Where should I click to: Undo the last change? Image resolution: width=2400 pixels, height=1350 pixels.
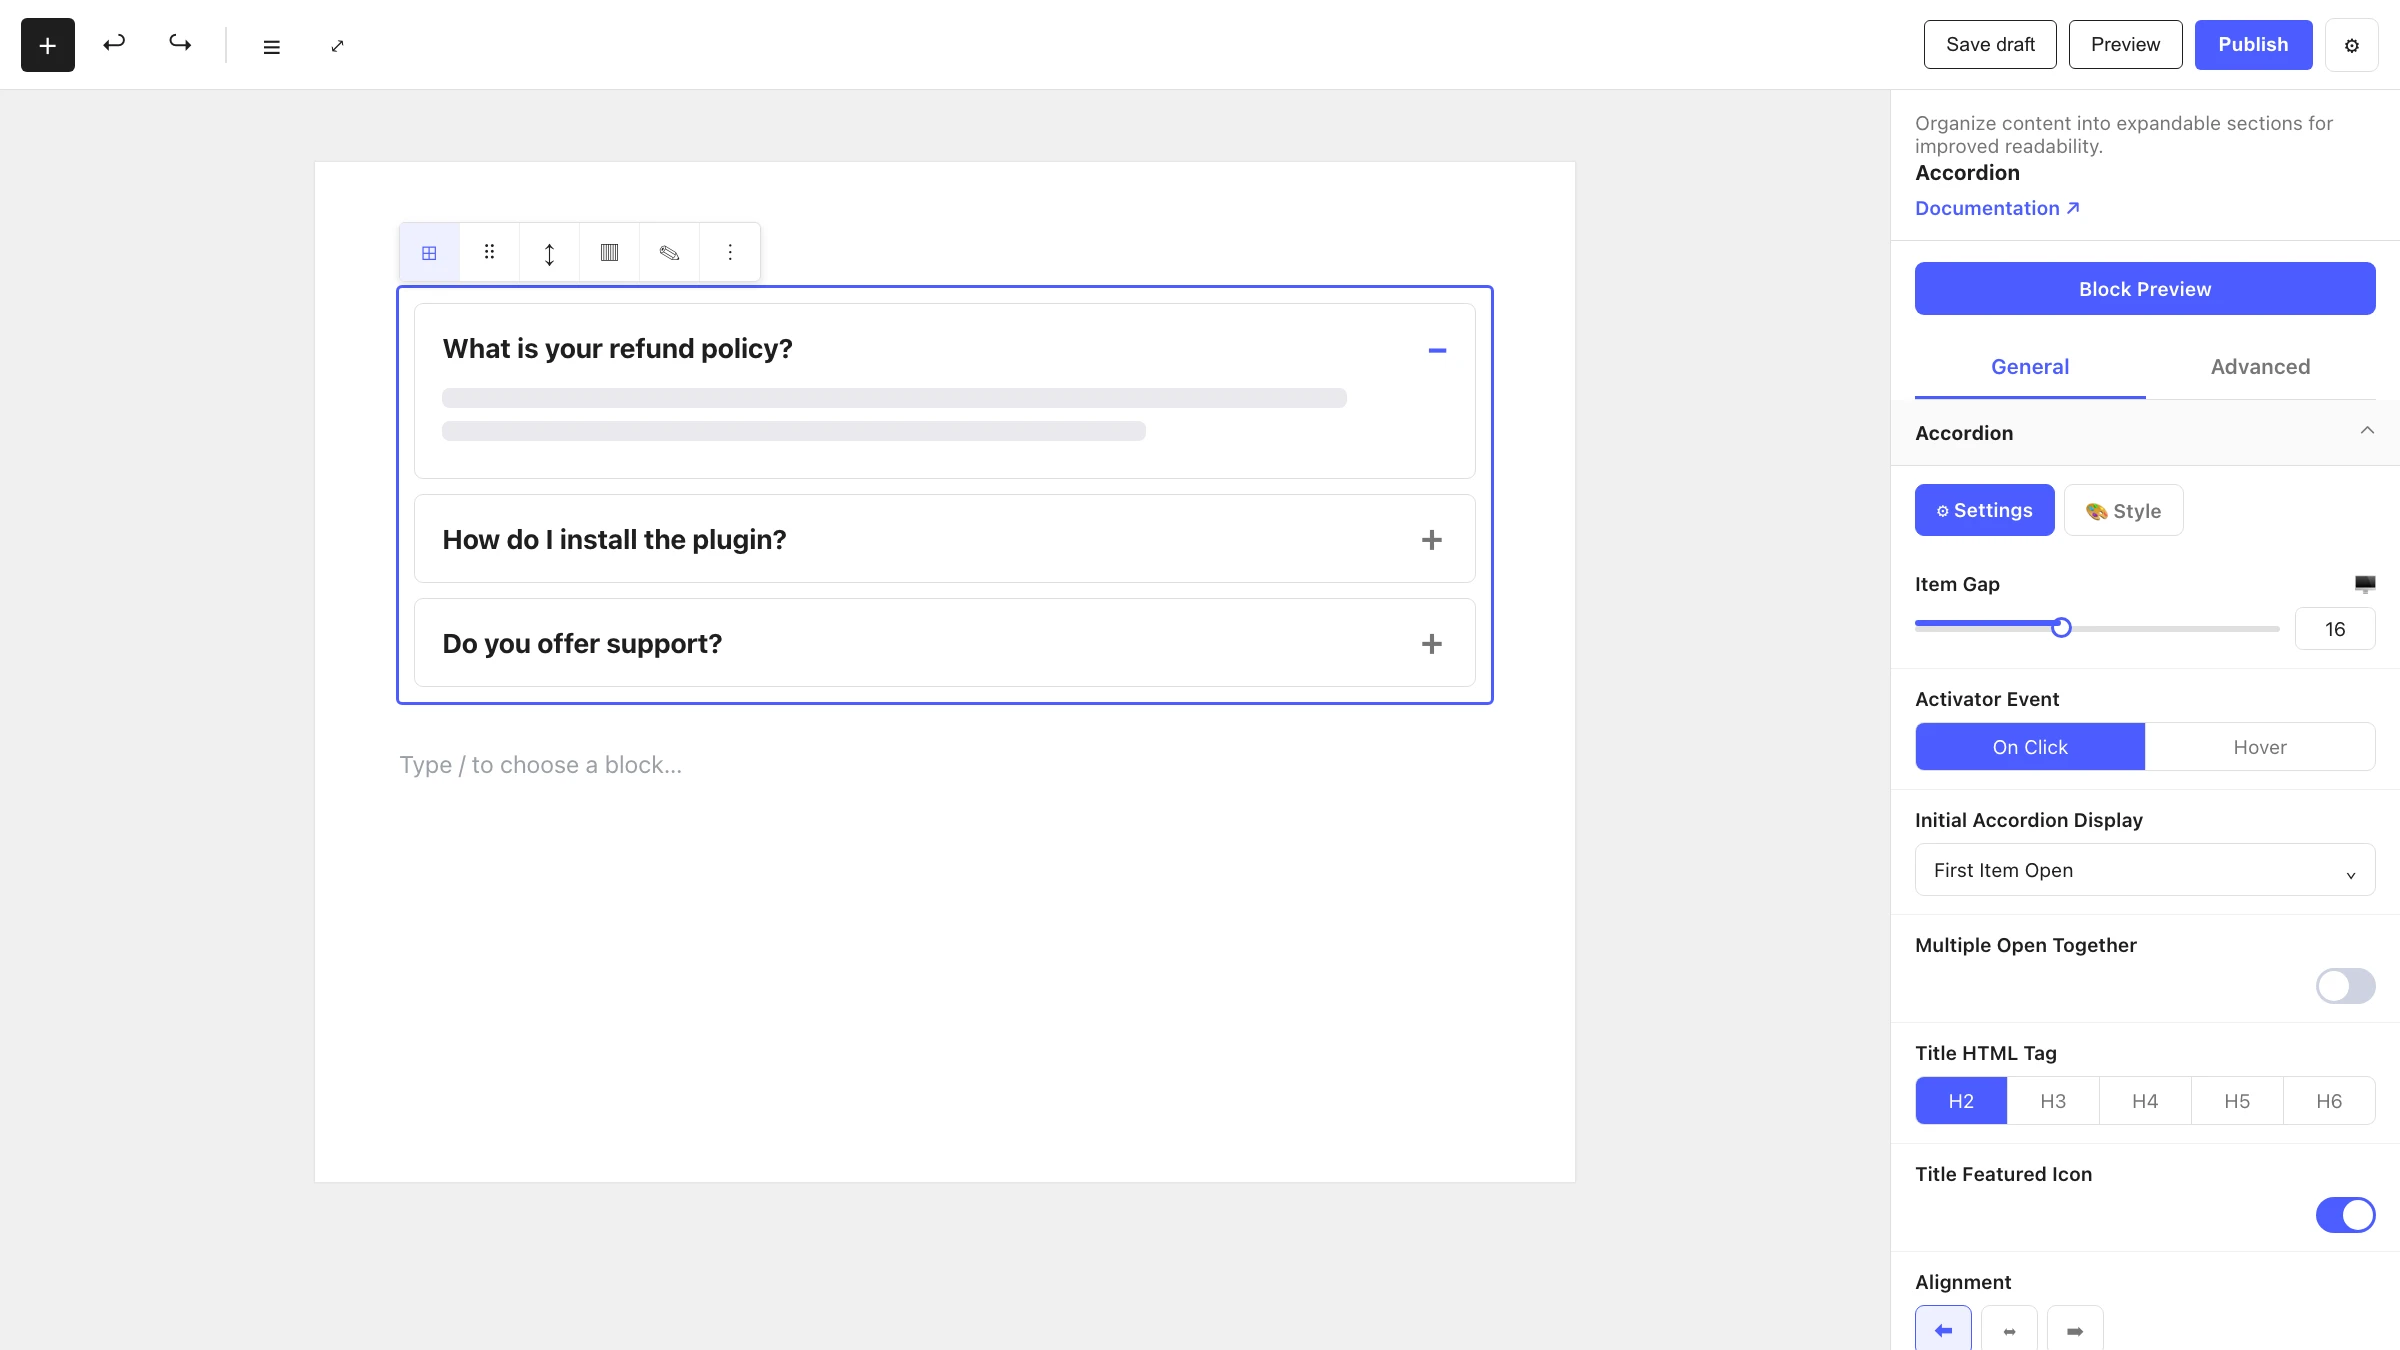(114, 44)
